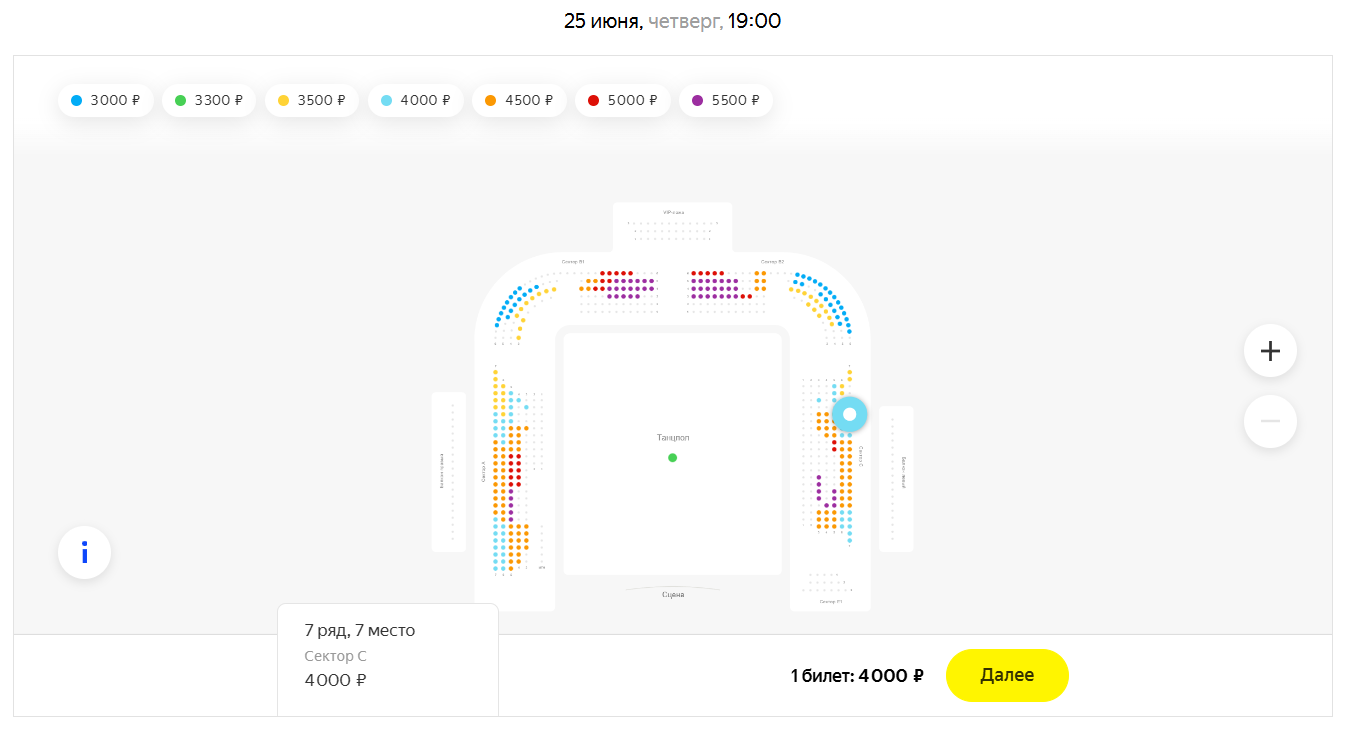Viewport: 1352px width, 739px height.
Task: Click the light blue 4000 ₽ legend dot
Action: 387,100
